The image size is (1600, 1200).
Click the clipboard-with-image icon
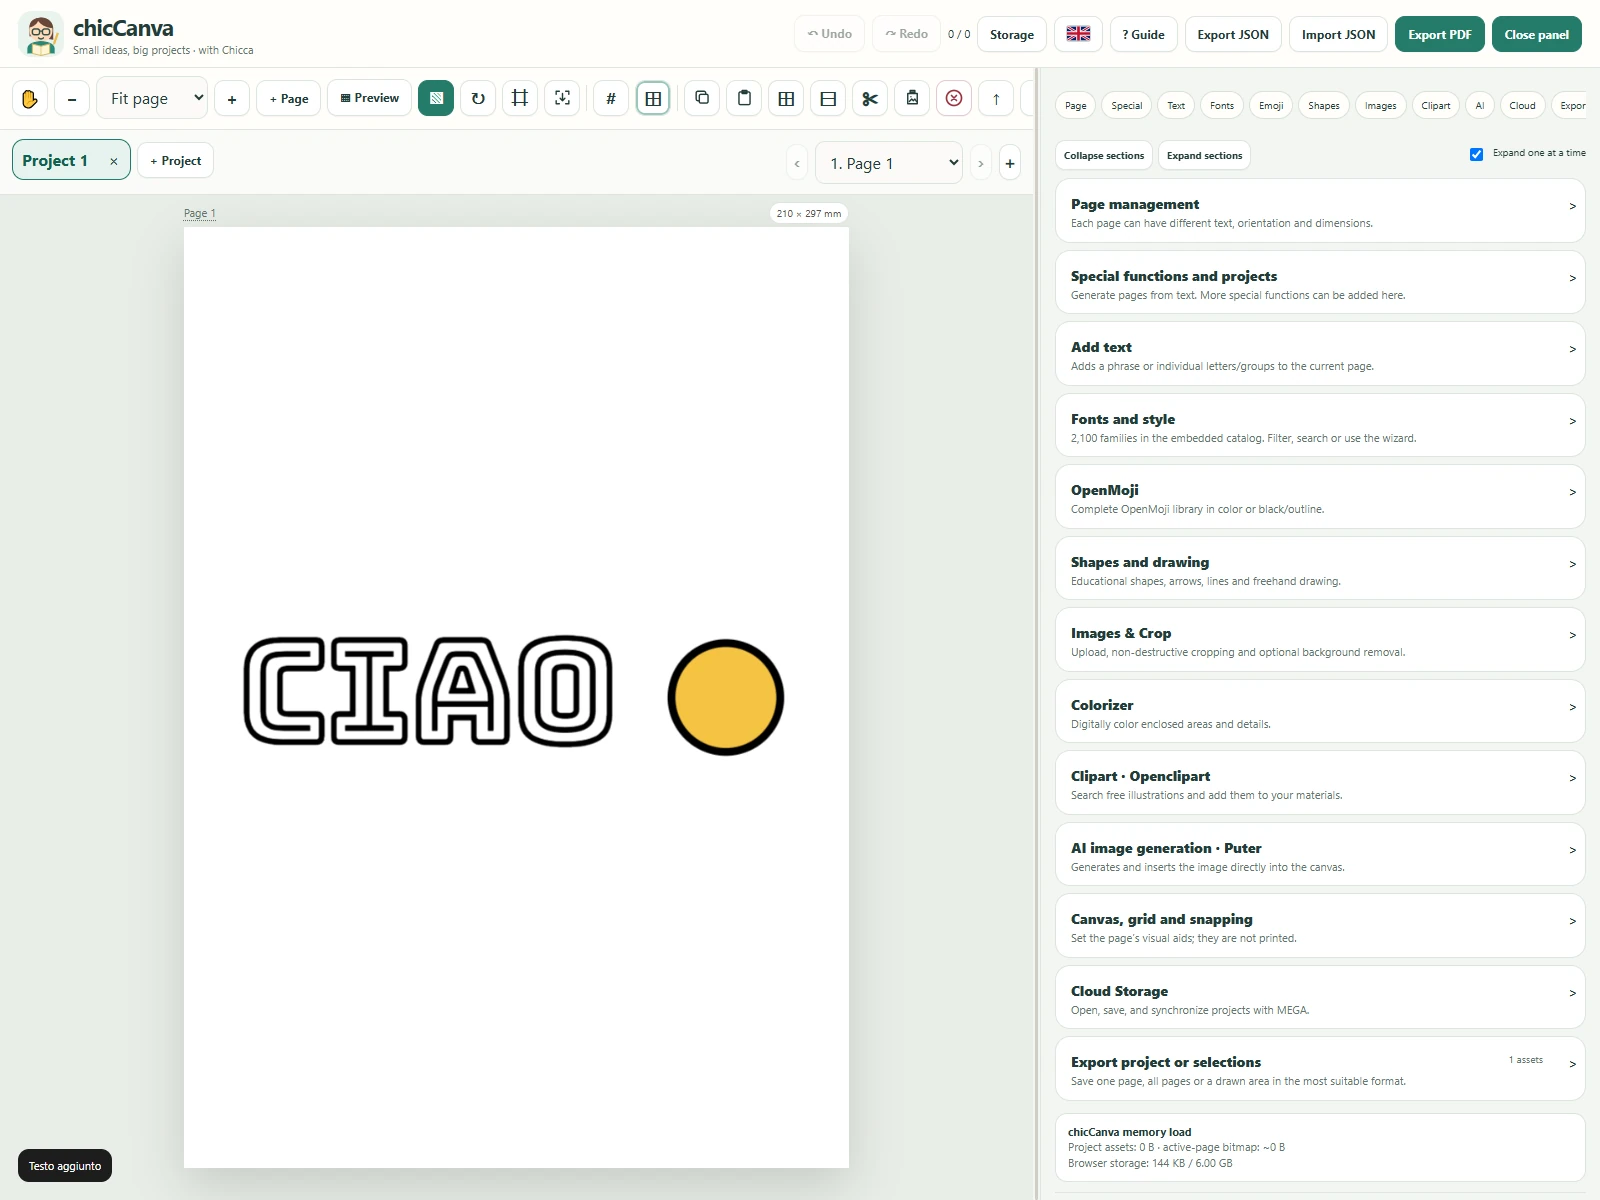pos(912,98)
